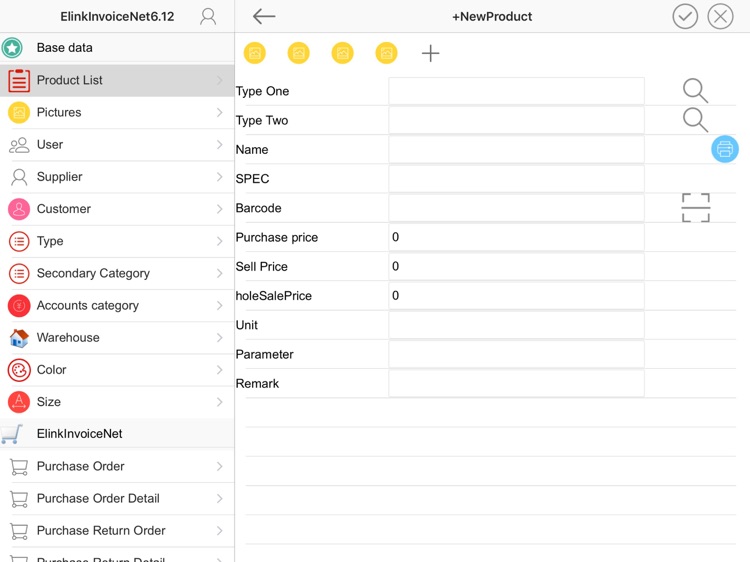Click the Color palette icon
This screenshot has height=562, width=750.
(x=19, y=370)
